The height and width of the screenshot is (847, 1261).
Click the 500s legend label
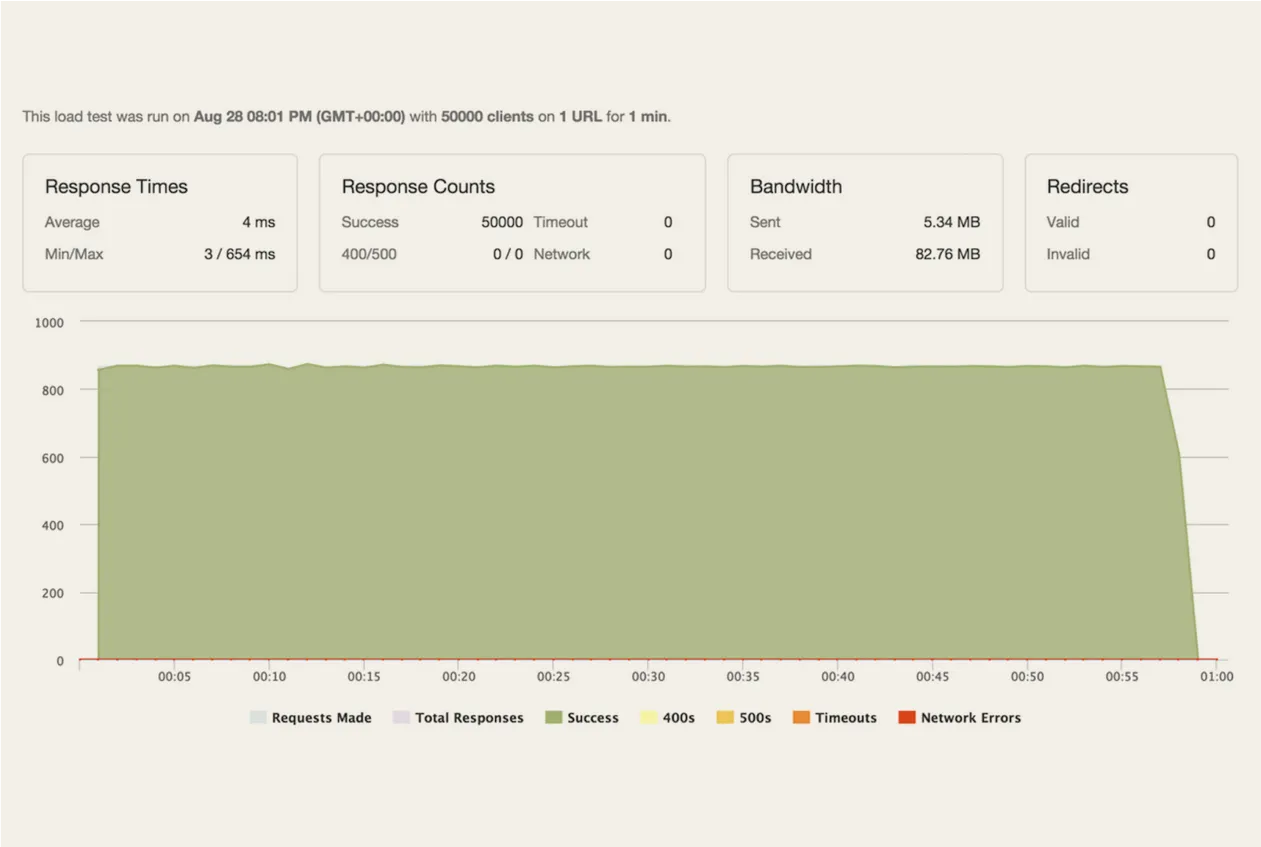tap(755, 718)
